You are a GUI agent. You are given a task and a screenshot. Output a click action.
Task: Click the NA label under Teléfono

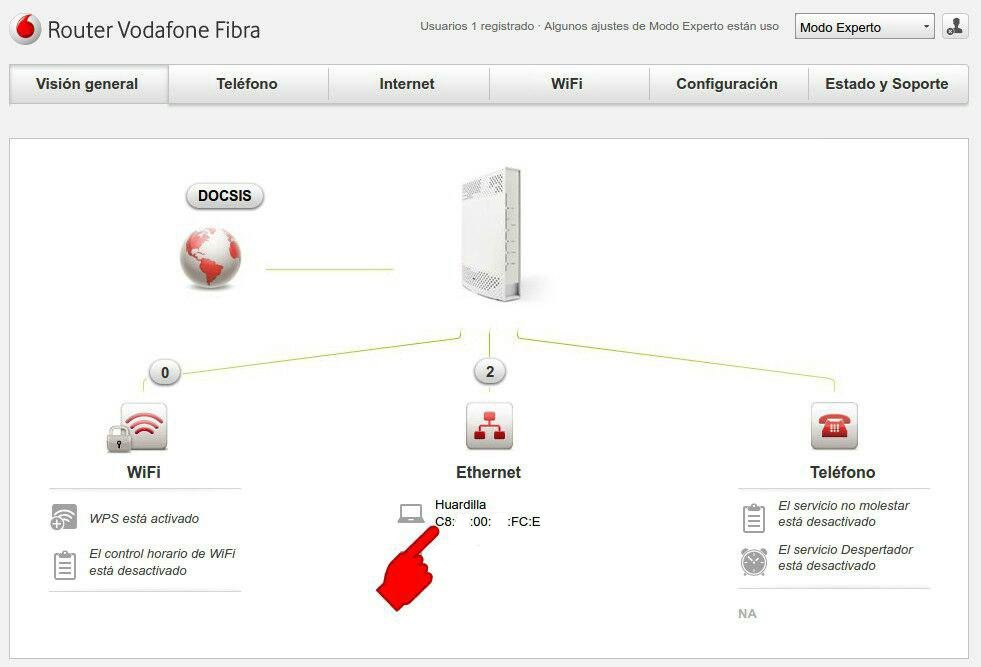[748, 613]
